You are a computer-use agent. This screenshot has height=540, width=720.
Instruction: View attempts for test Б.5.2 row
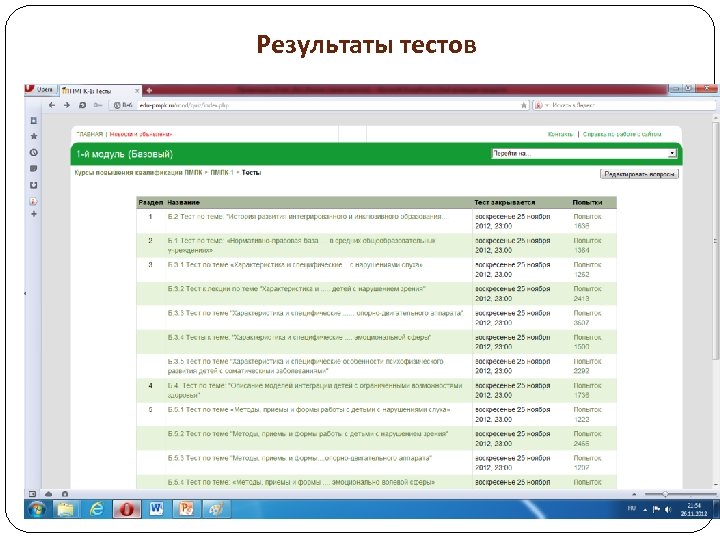point(587,439)
